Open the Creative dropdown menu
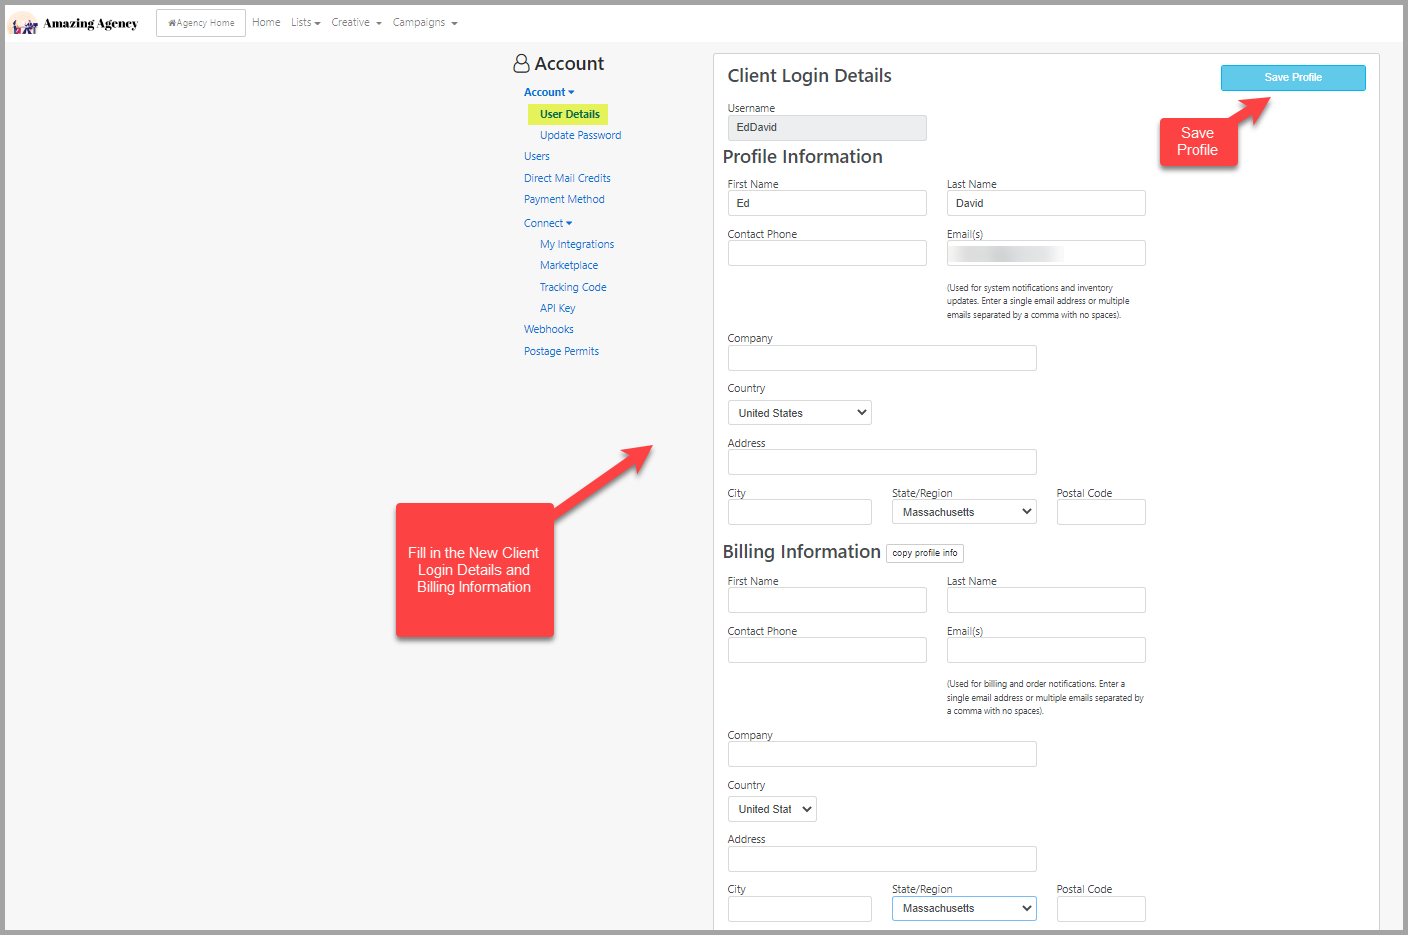Viewport: 1408px width, 935px height. click(357, 22)
